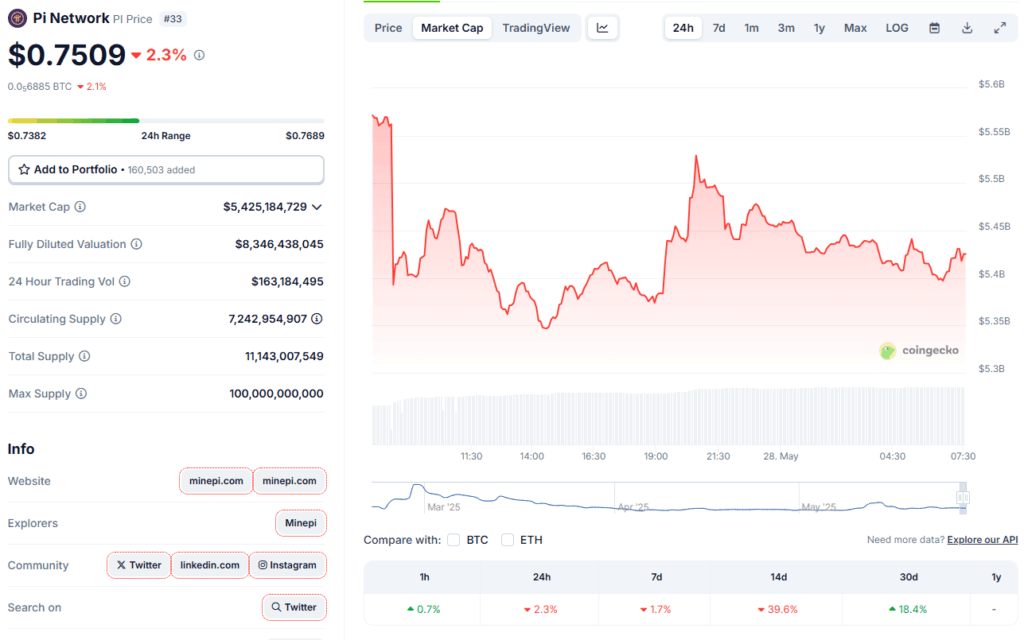Click the $0.7509 current price
This screenshot has height=640, width=1024.
point(67,55)
